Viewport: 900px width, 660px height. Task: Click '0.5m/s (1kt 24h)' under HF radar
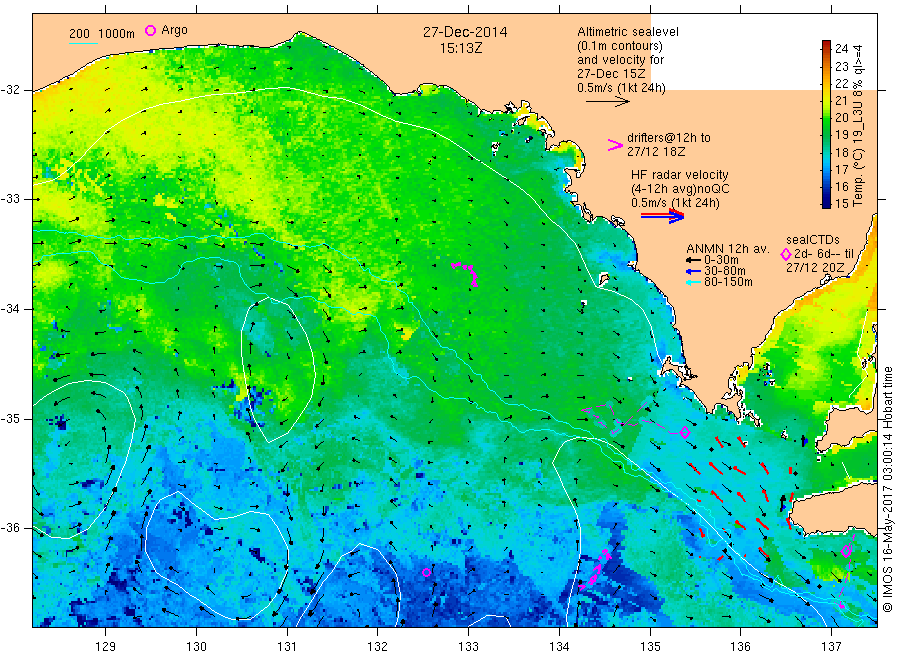[675, 203]
